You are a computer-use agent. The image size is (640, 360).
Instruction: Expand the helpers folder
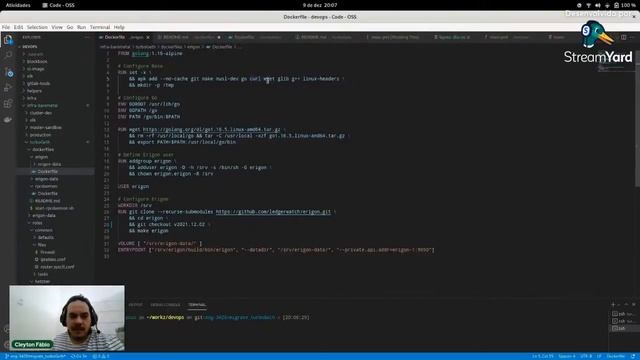[34, 91]
